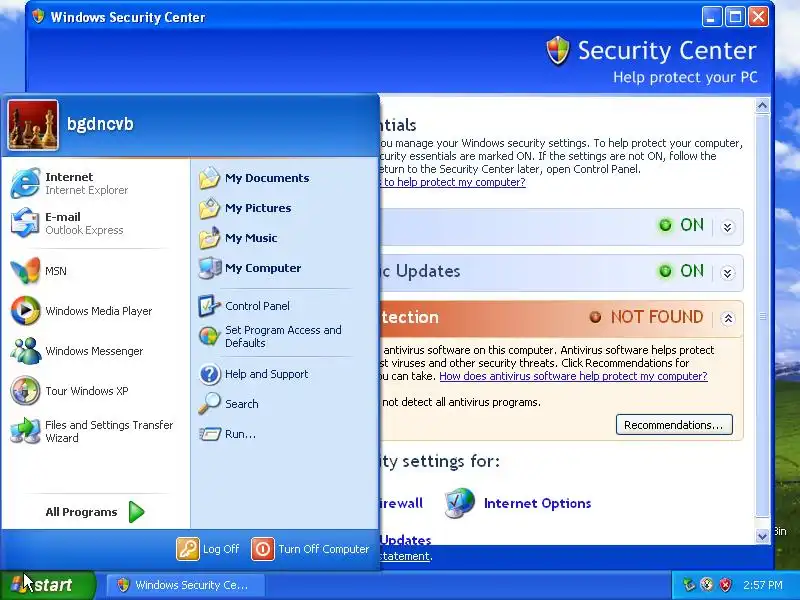
Task: Click help protect my computer link
Action: pyautogui.click(x=453, y=182)
